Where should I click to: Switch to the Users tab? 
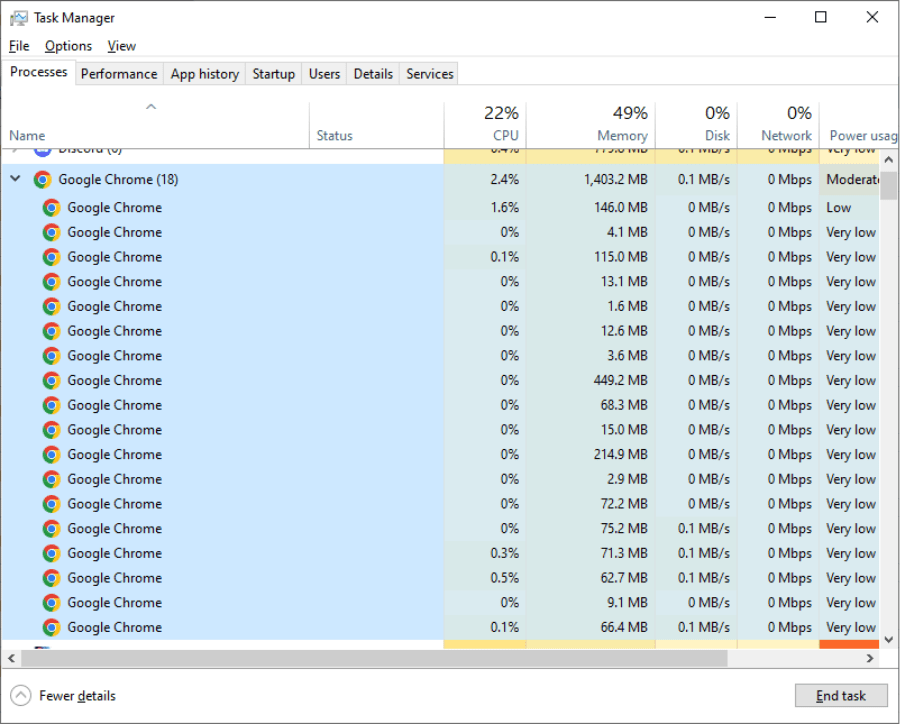click(324, 73)
